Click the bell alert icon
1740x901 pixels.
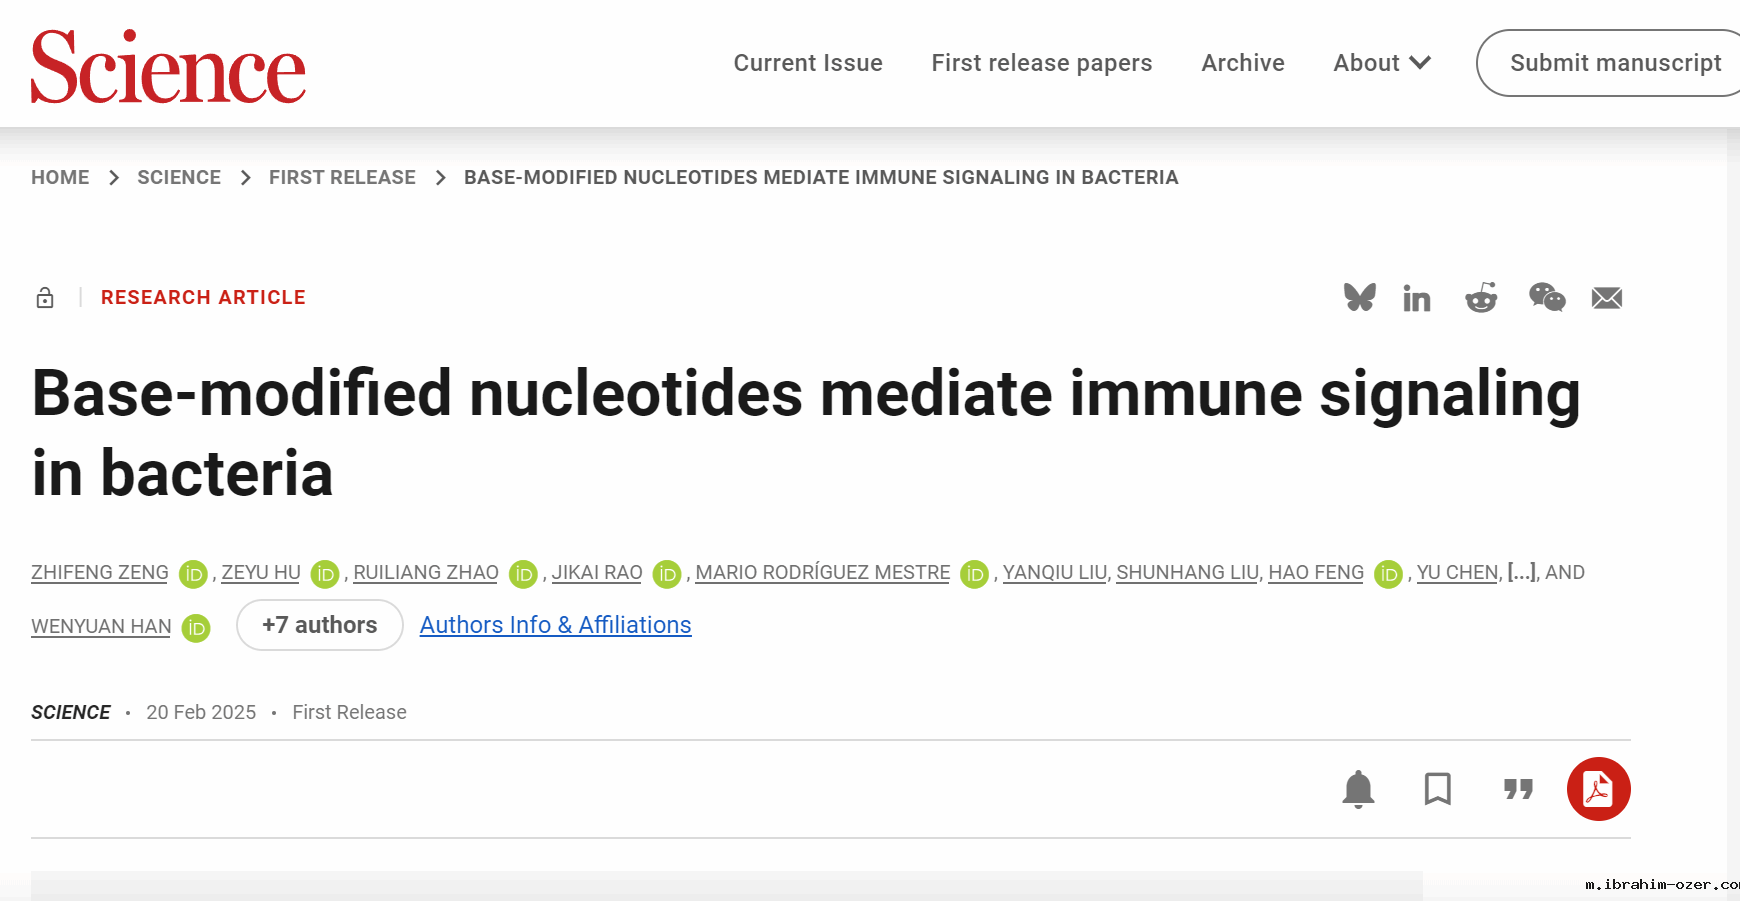(1358, 789)
